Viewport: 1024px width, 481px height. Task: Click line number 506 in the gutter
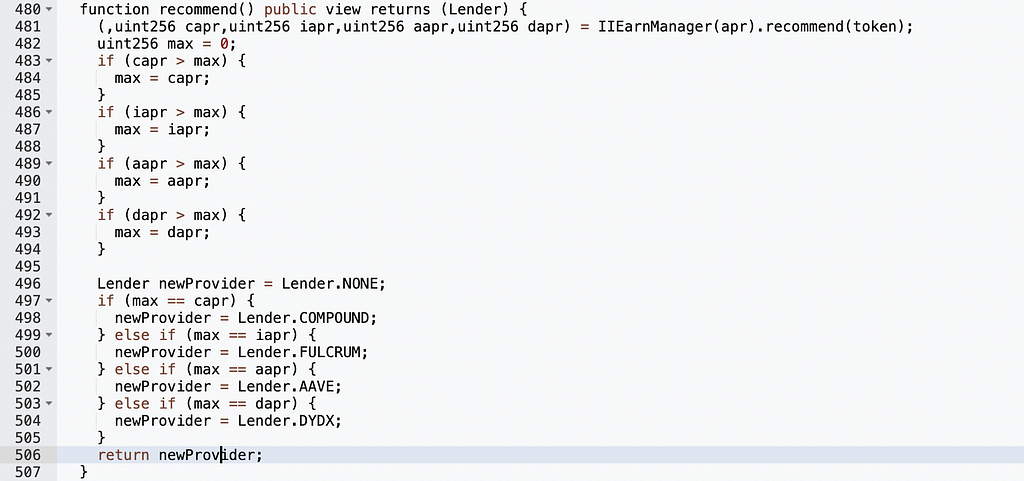(x=28, y=455)
